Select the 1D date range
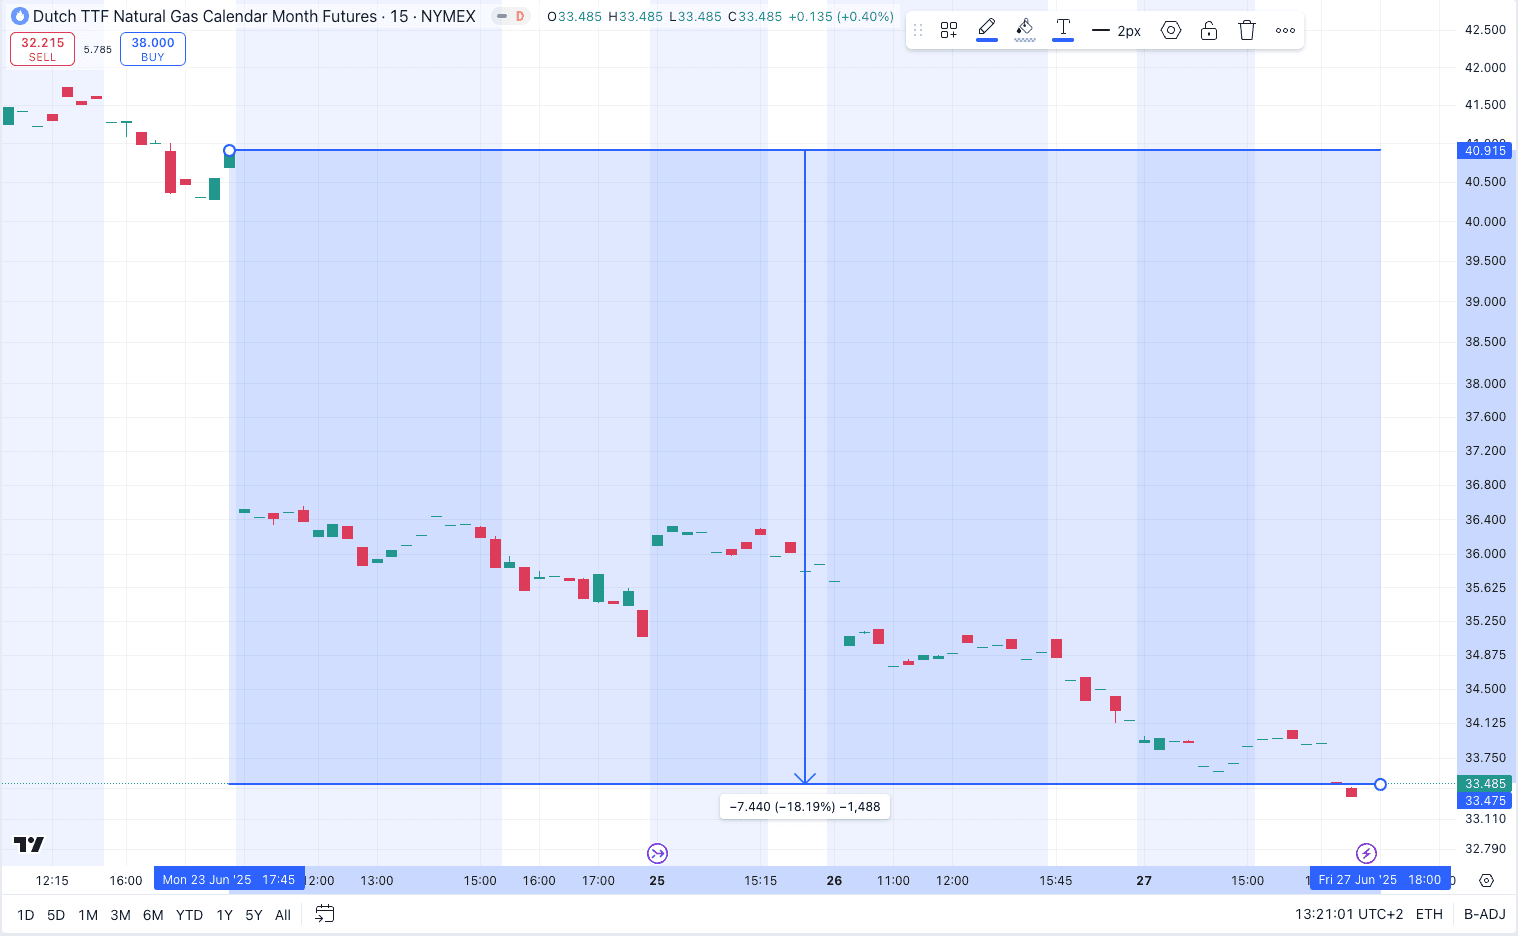 [x=25, y=915]
